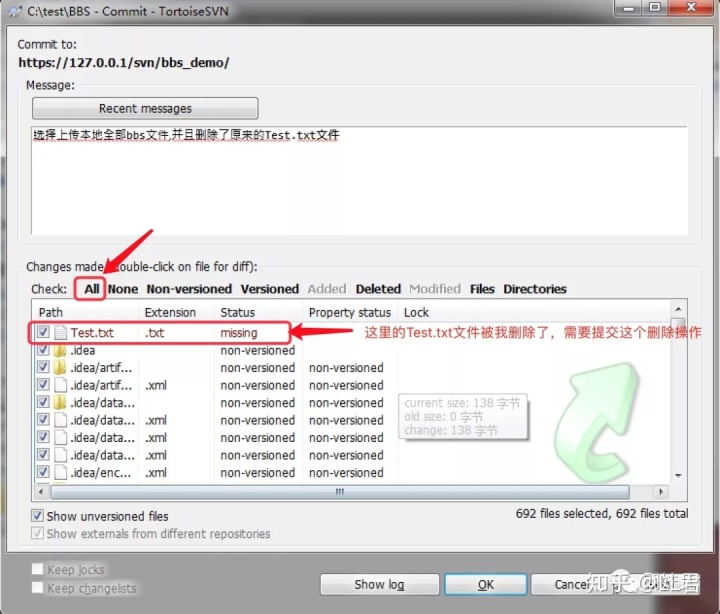The width and height of the screenshot is (720, 614).
Task: Toggle checkbox of .idea/artif... .xml row
Action: coord(43,384)
